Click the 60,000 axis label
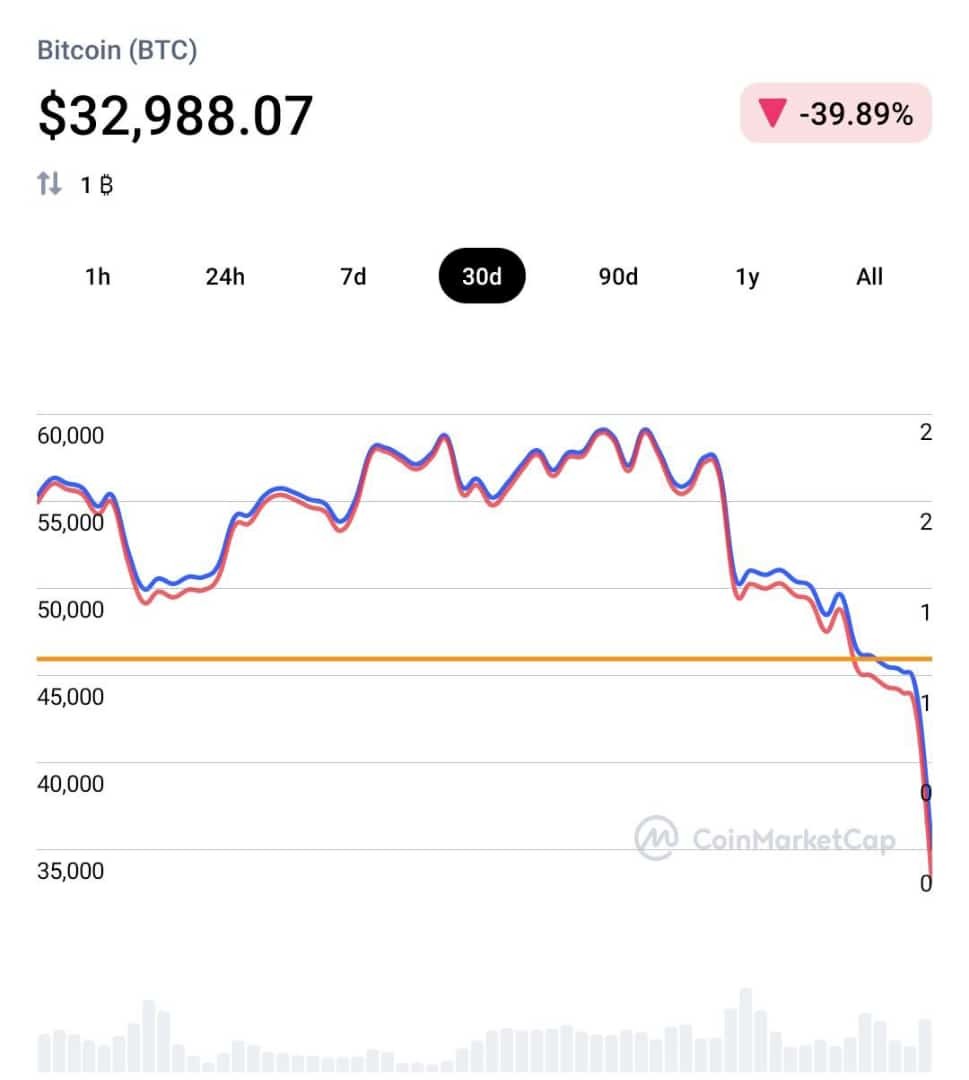This screenshot has height=1080, width=969. pyautogui.click(x=70, y=435)
